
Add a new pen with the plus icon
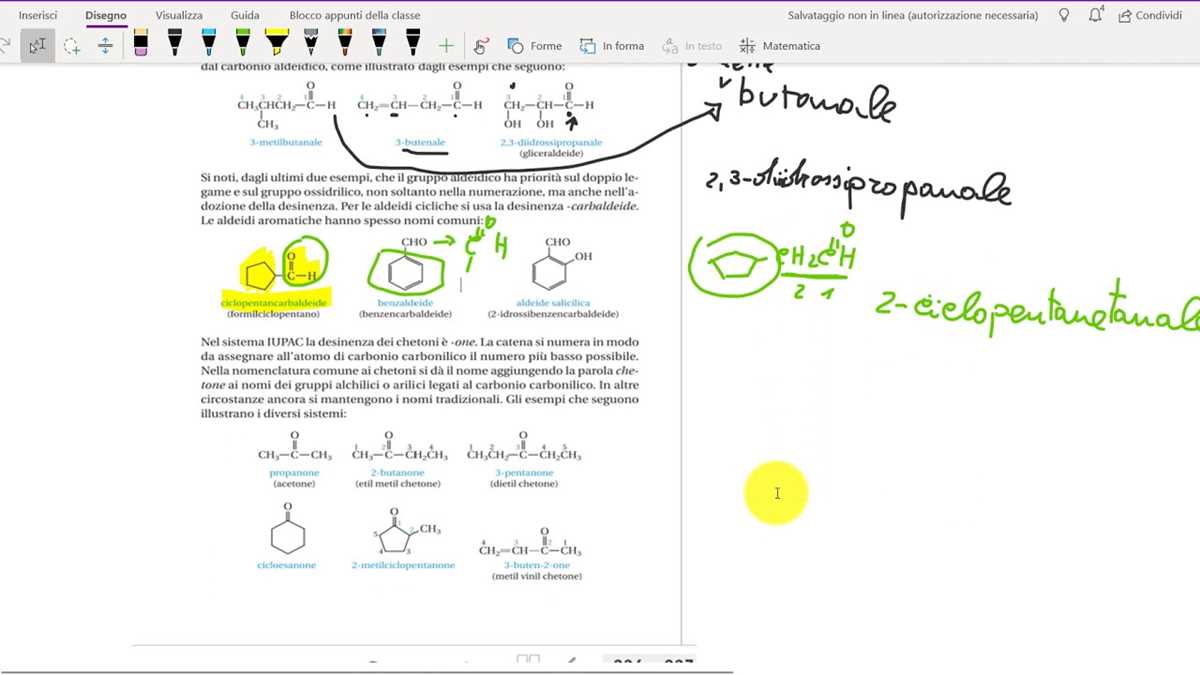coord(446,46)
